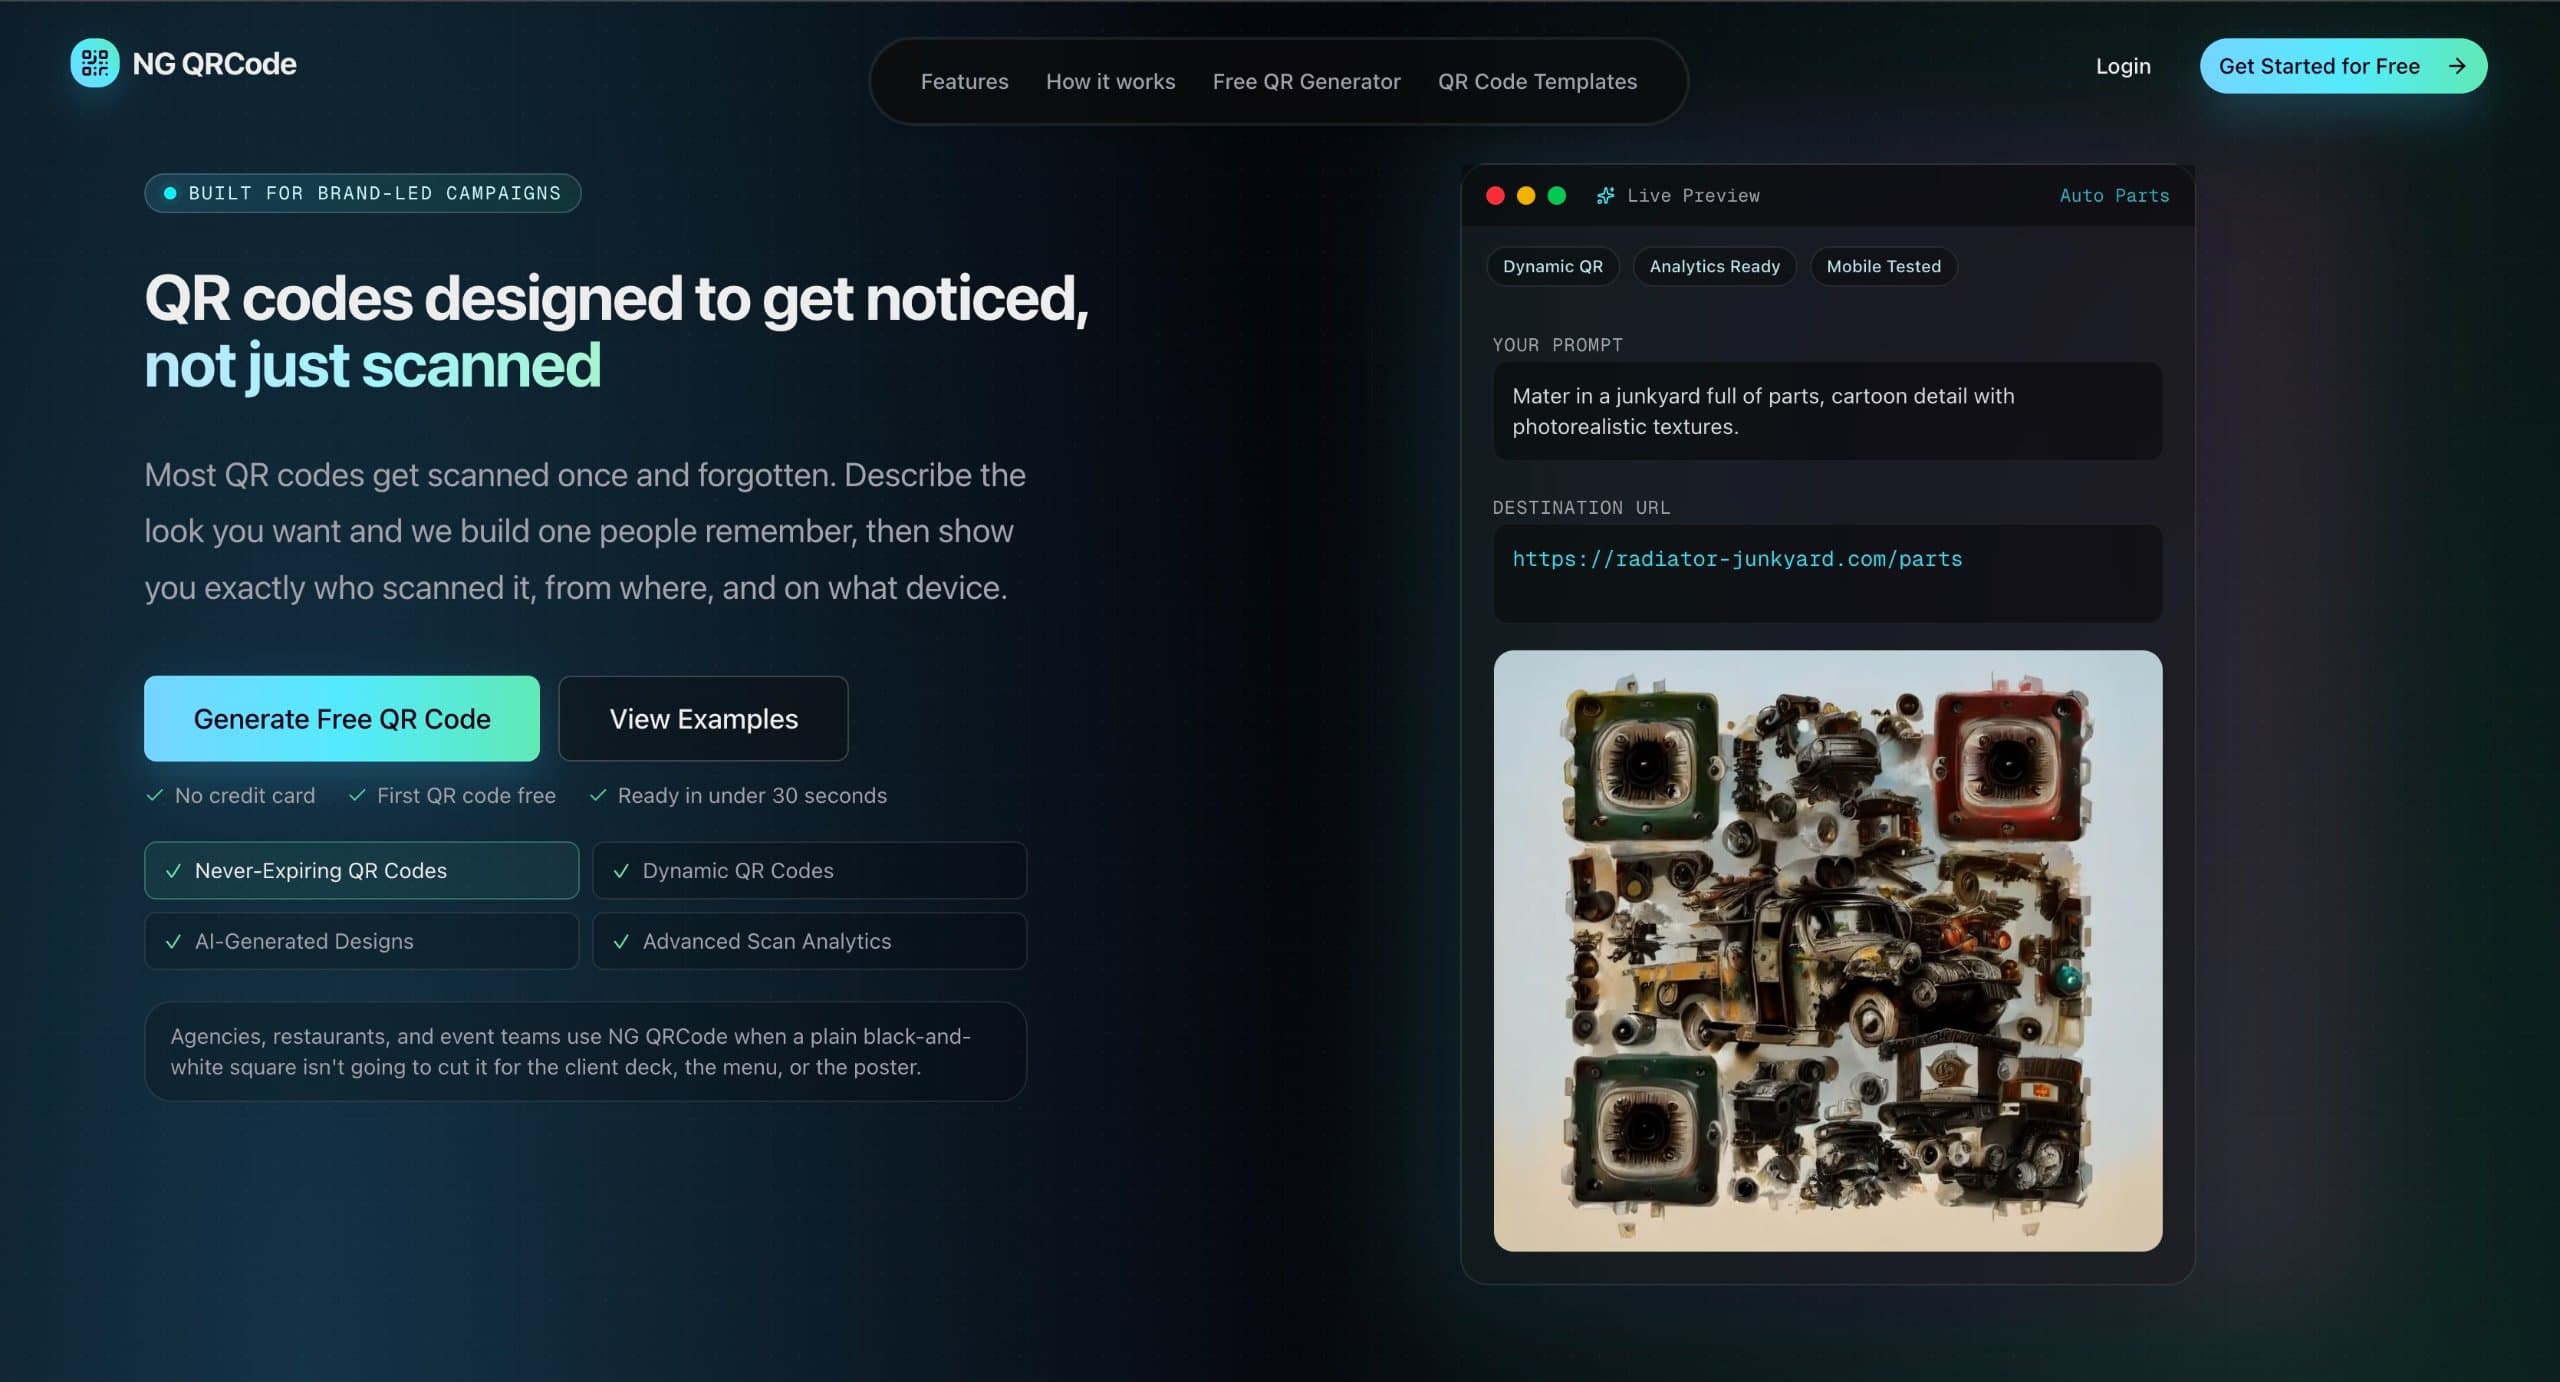Open QR Code Templates nav item
Viewport: 2560px width, 1382px height.
(1537, 81)
